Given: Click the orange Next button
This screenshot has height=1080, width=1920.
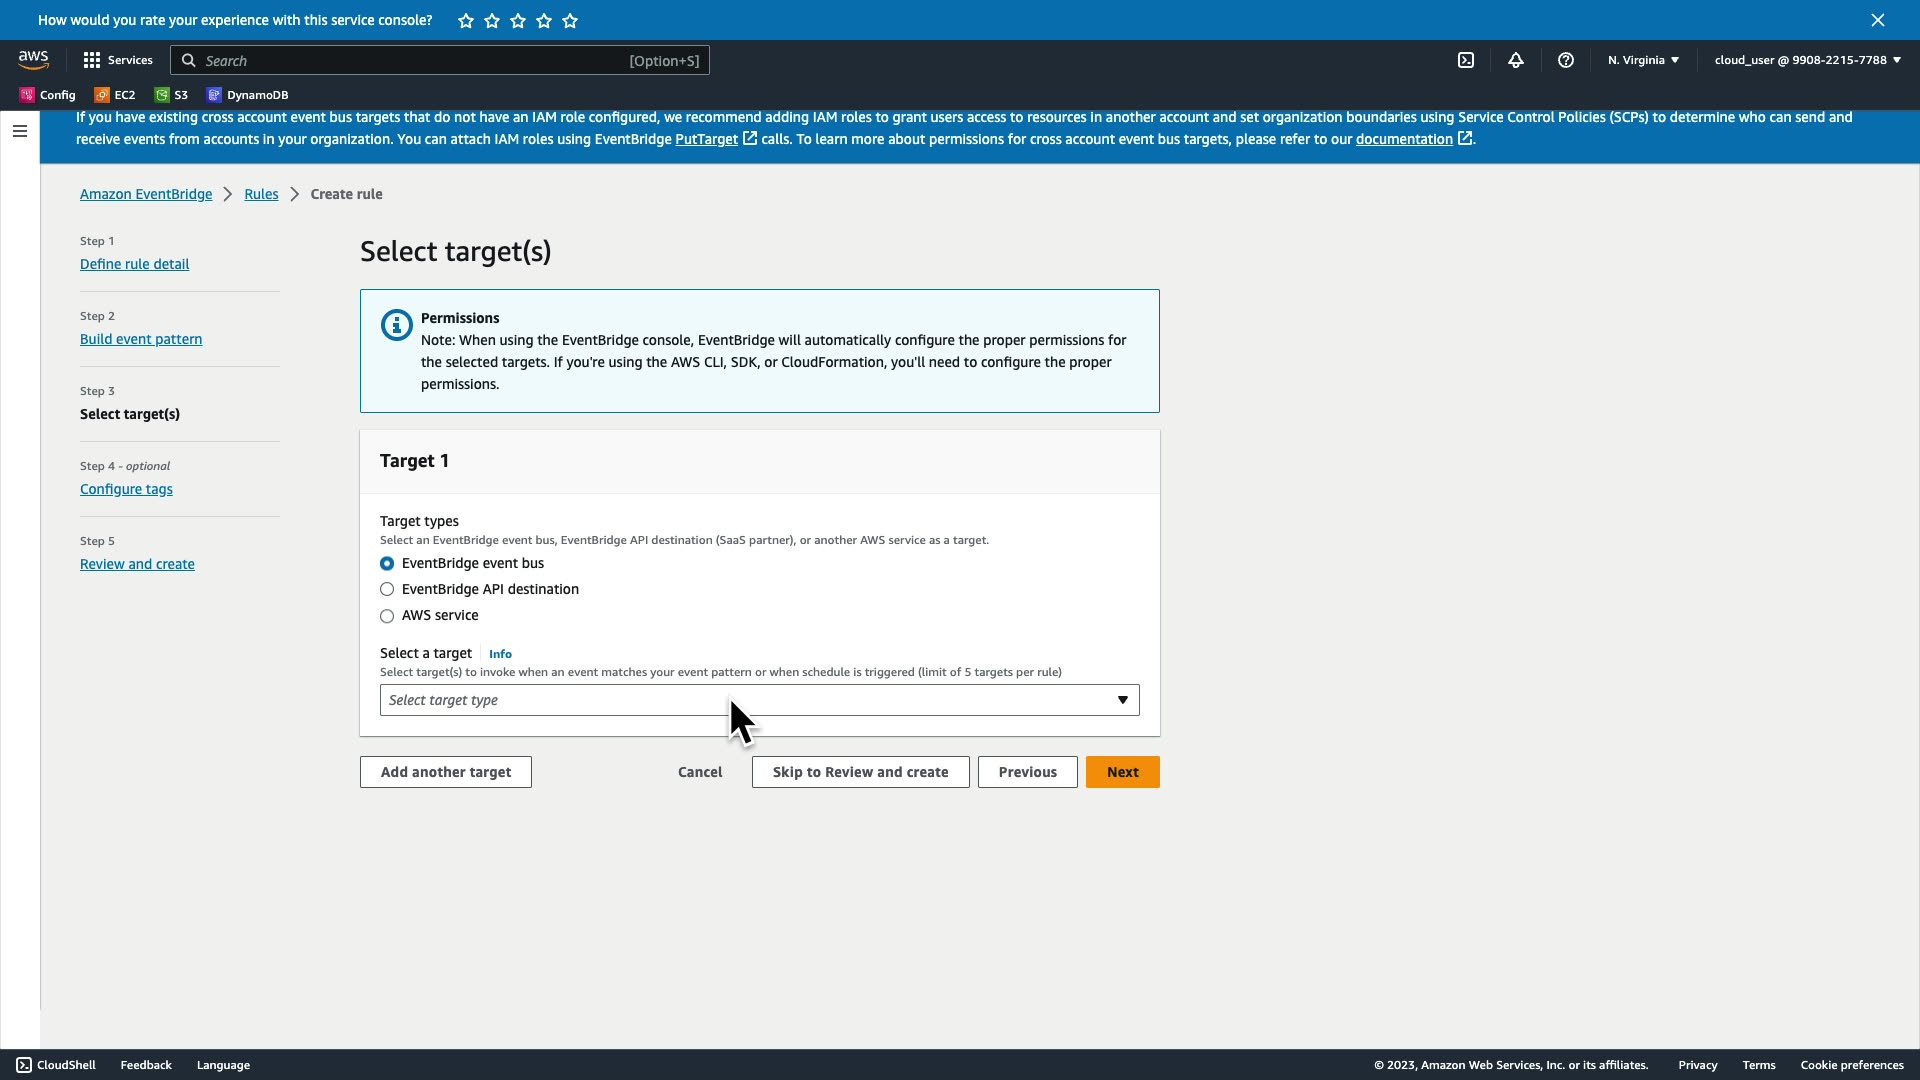Looking at the screenshot, I should point(1122,772).
